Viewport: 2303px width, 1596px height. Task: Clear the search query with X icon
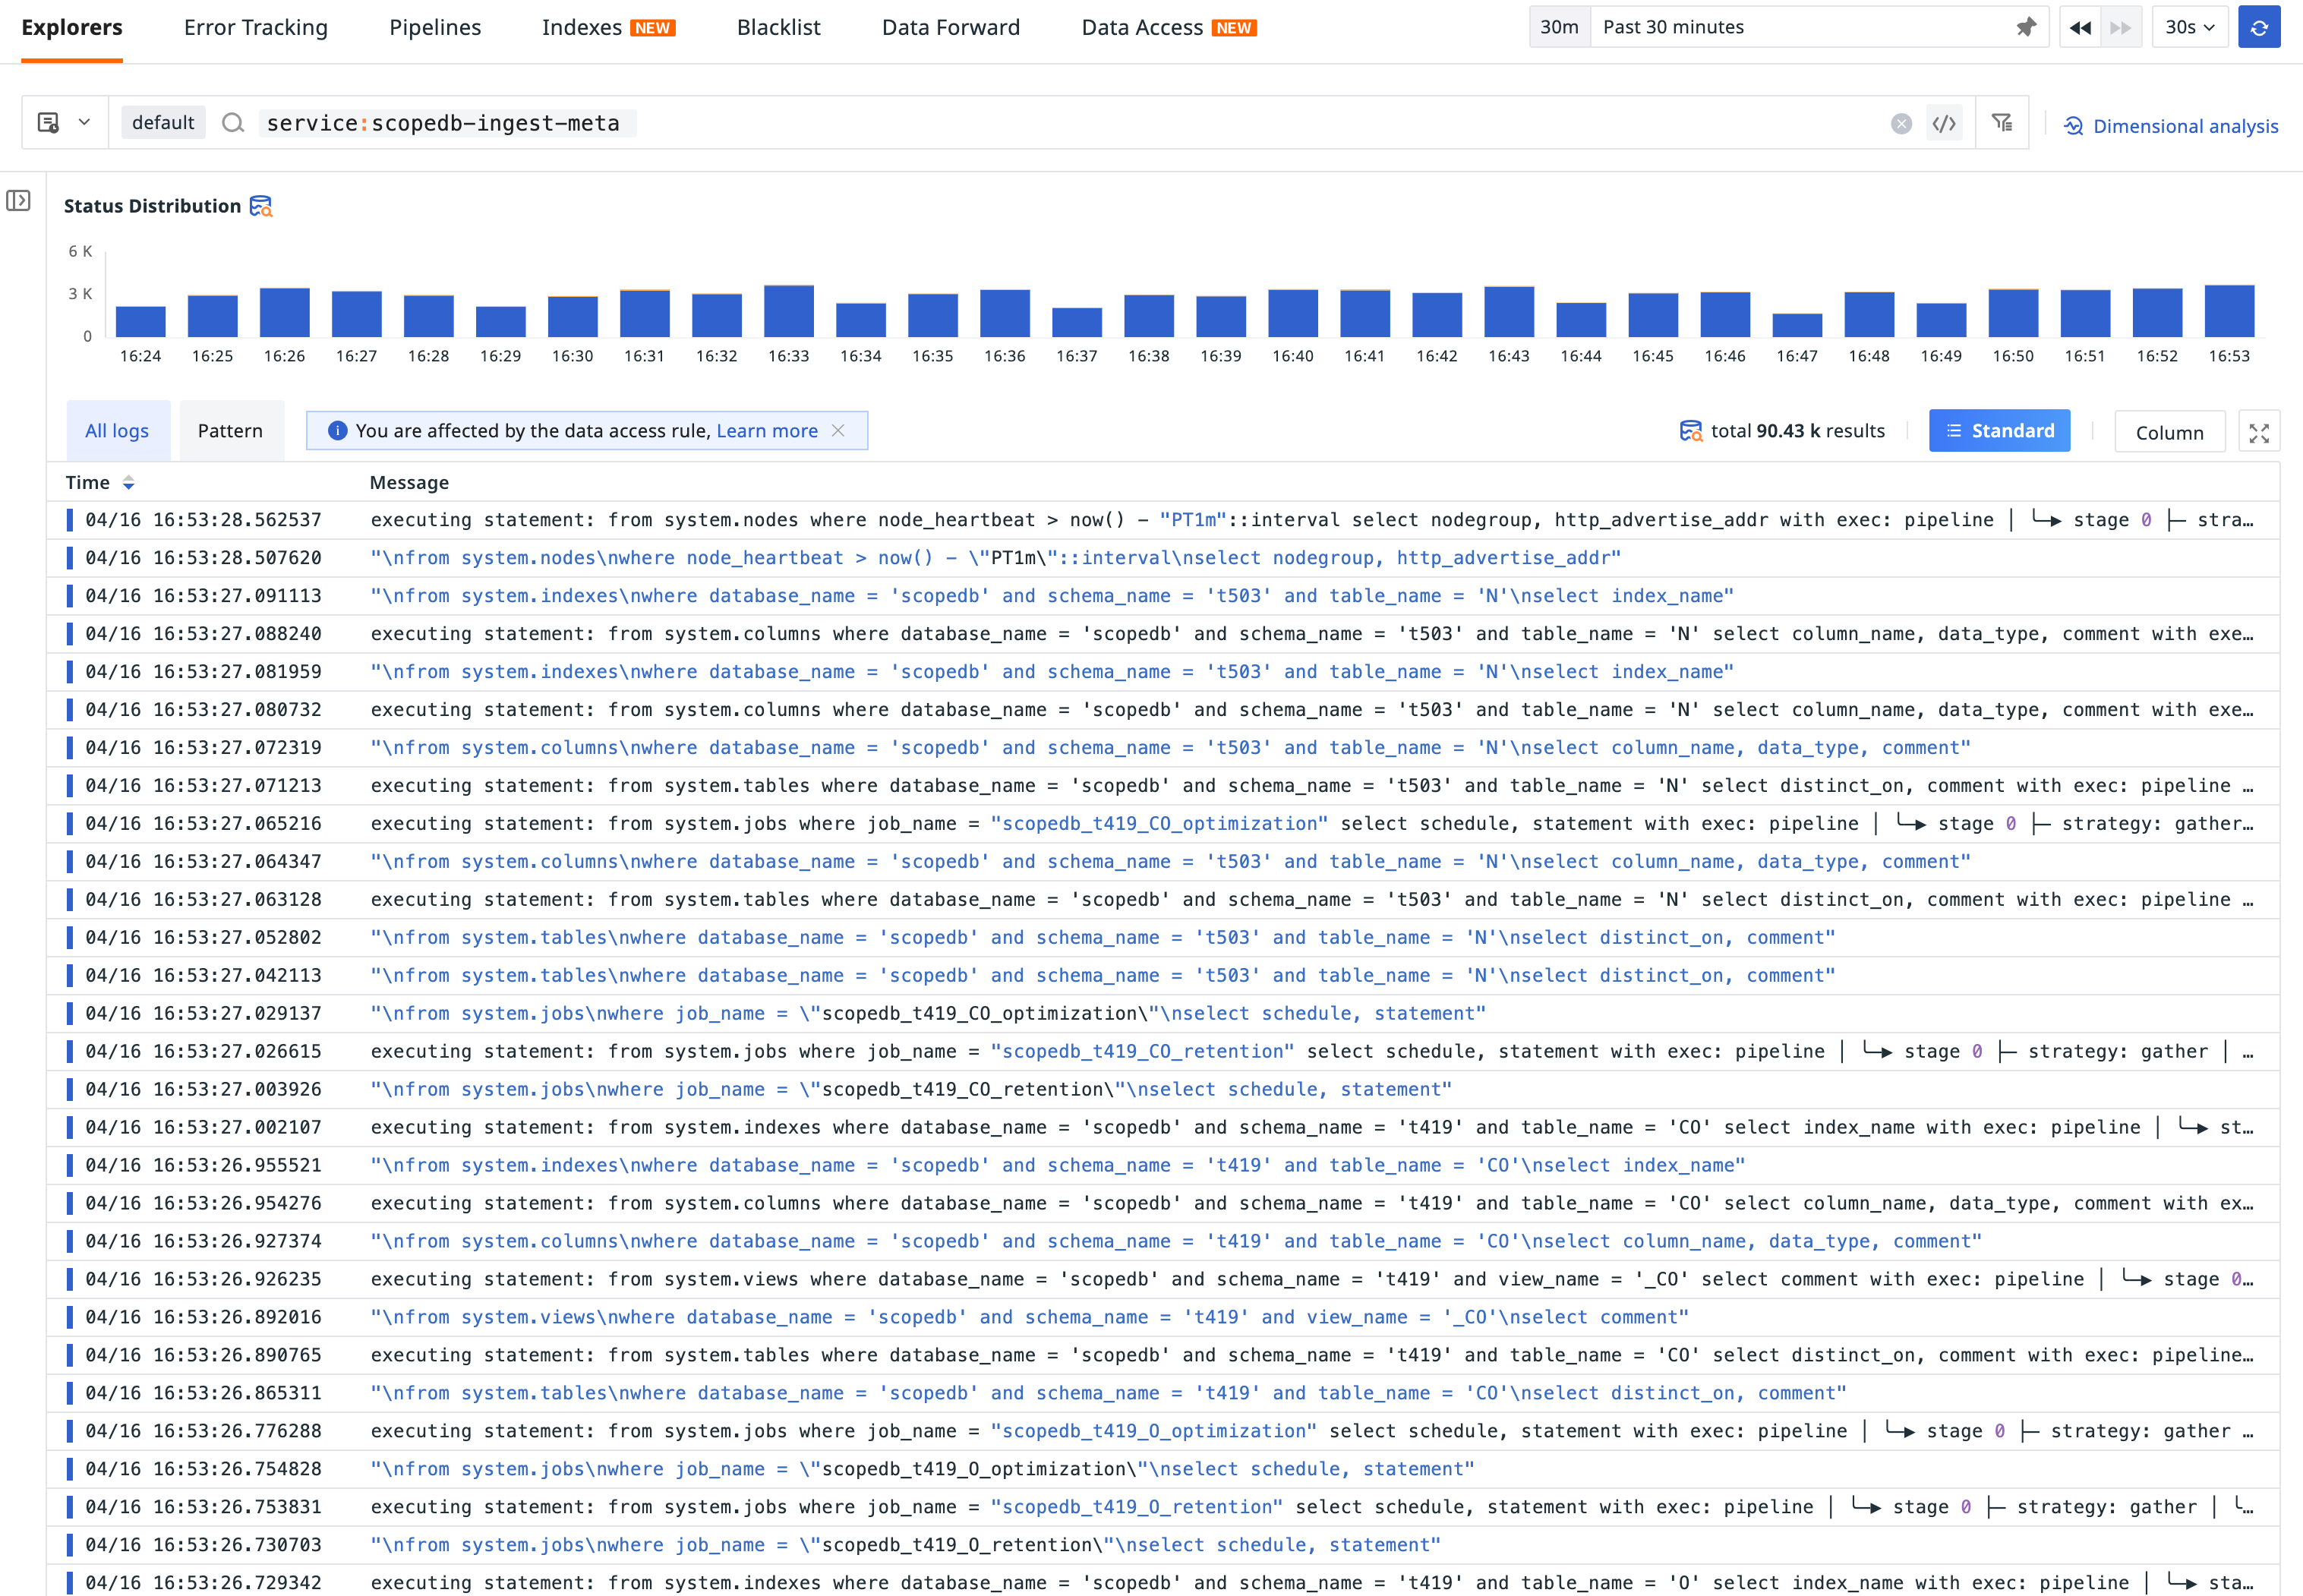[x=1901, y=123]
